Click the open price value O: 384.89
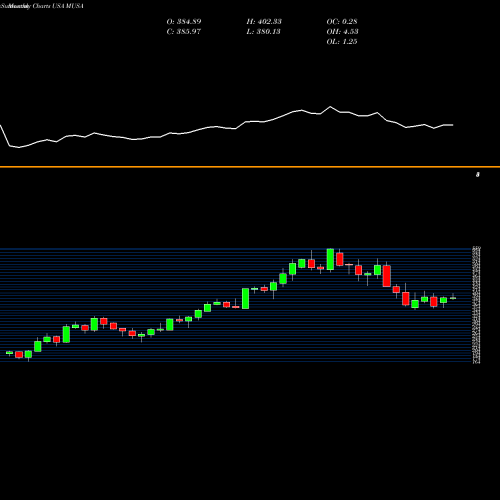This screenshot has height=500, width=500. tap(184, 22)
